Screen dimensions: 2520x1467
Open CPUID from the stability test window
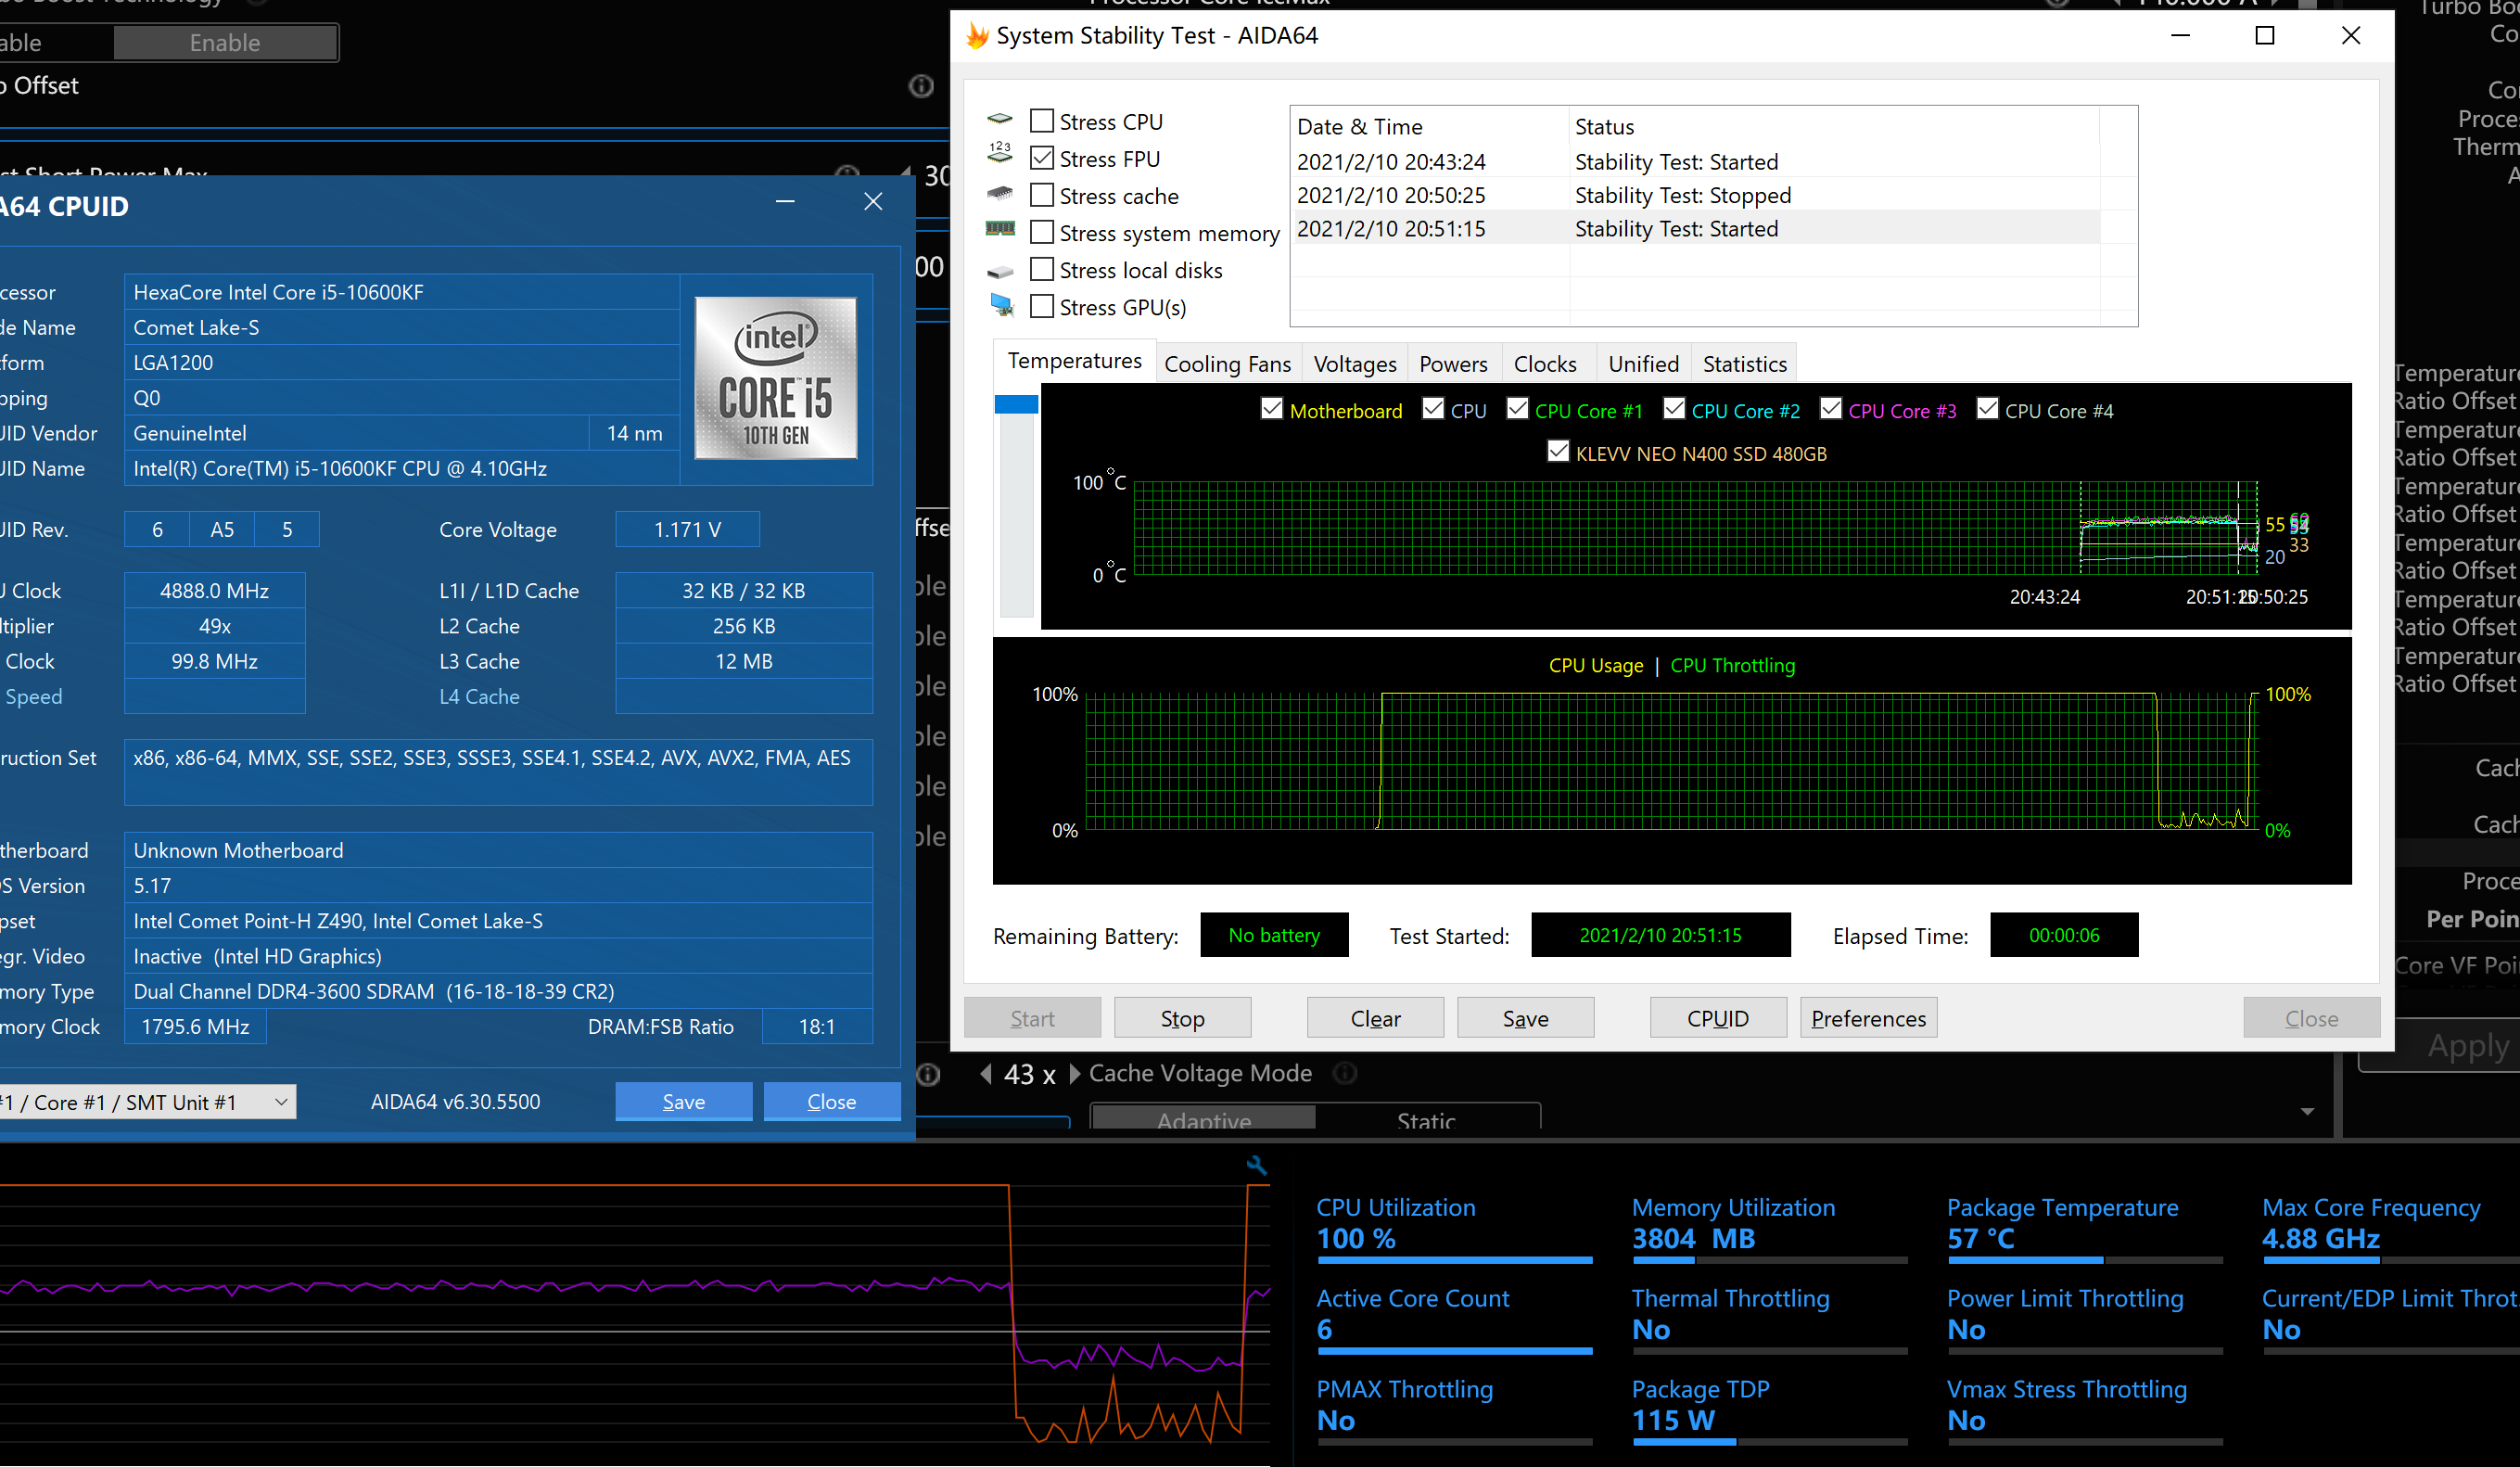tap(1718, 1018)
